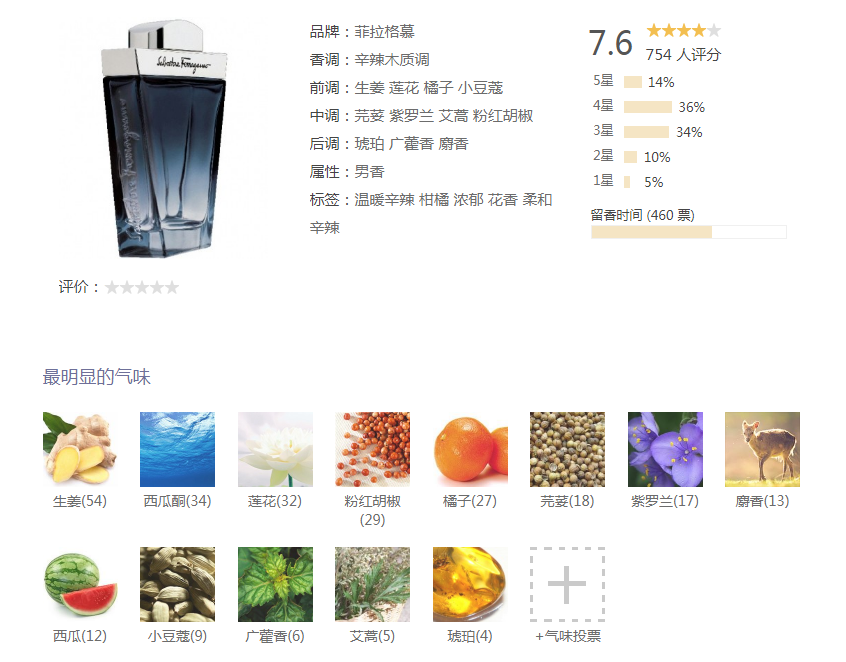
Task: Click the 琥珀 base note link
Action: (369, 144)
